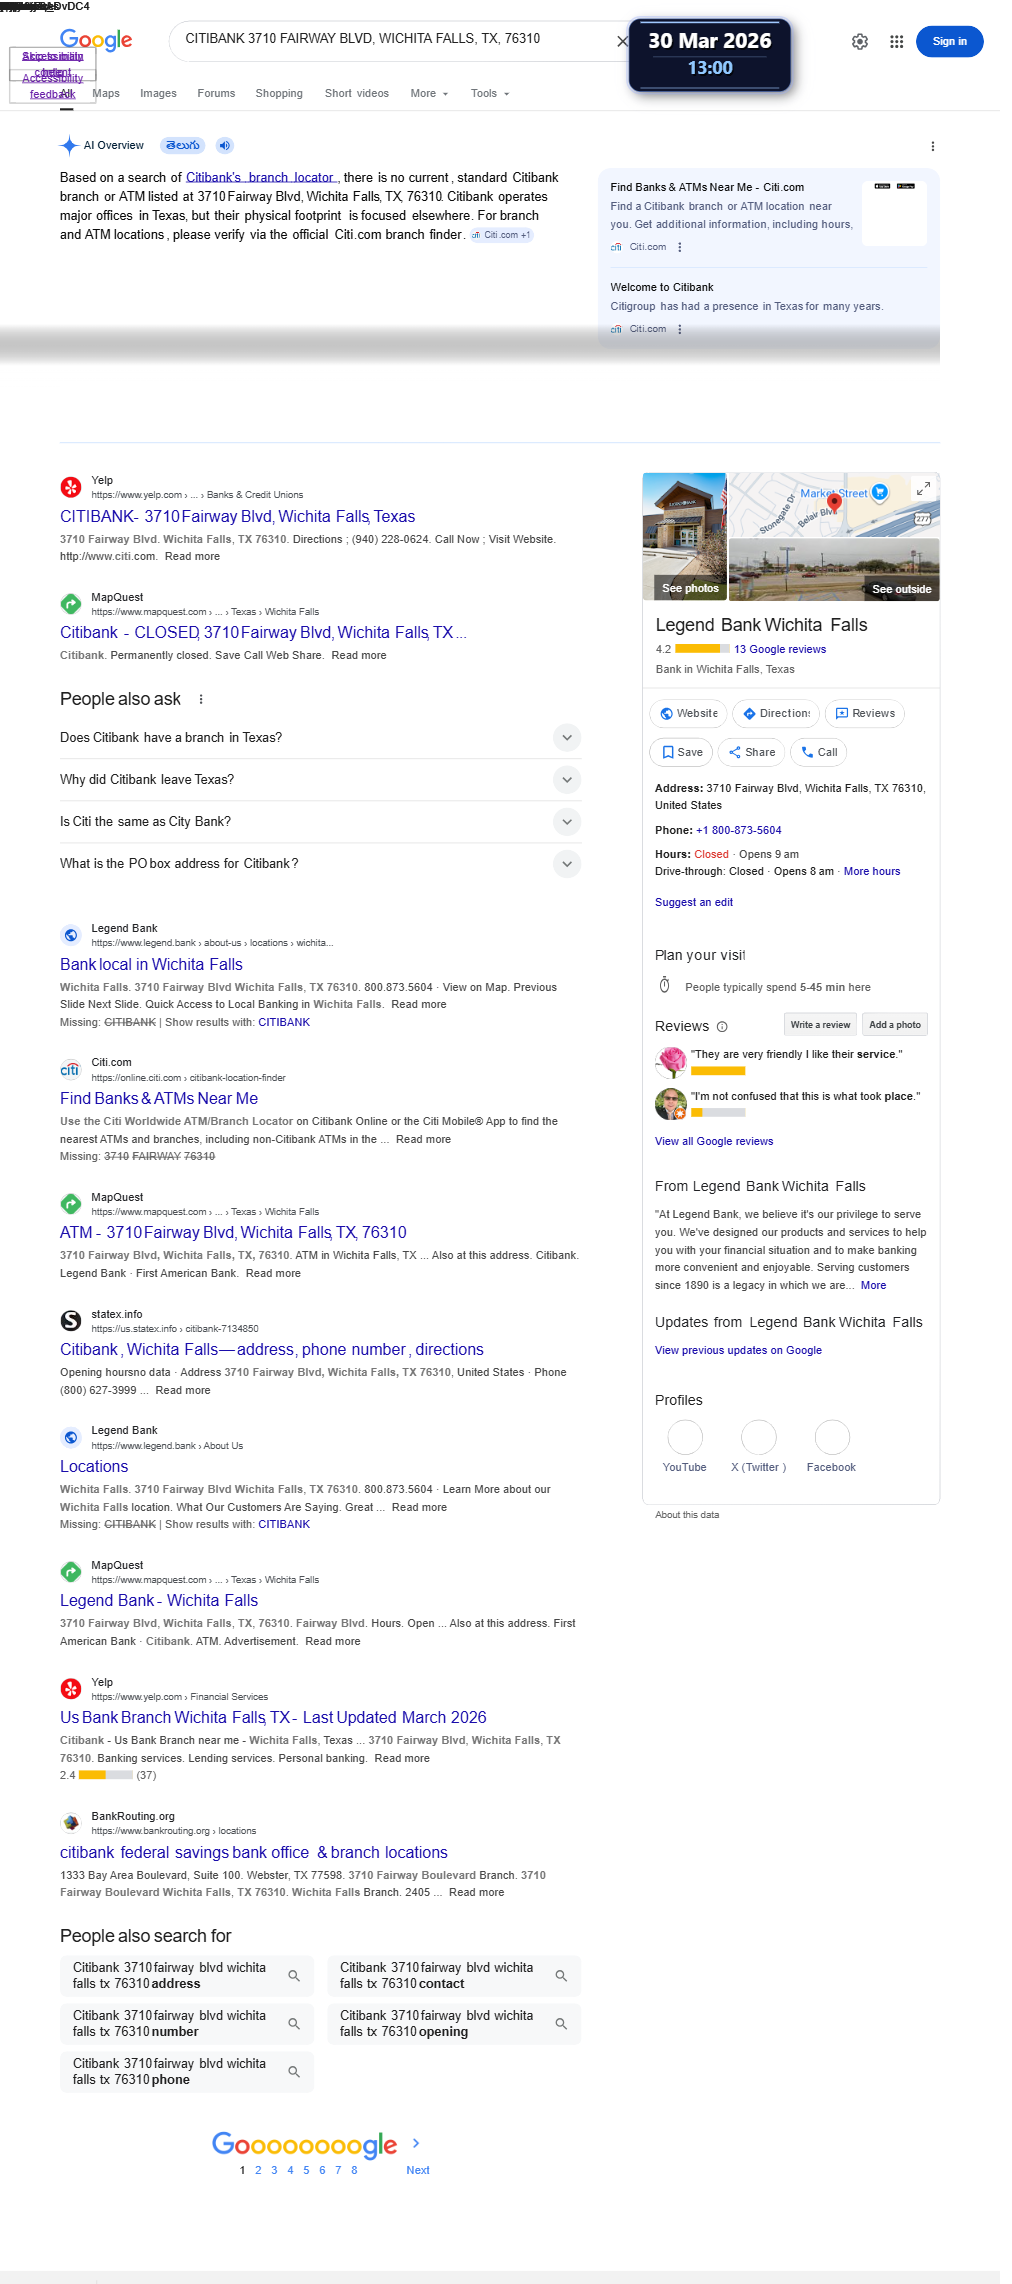Open the Tools dropdown
This screenshot has height=2284, width=1012.
(489, 94)
